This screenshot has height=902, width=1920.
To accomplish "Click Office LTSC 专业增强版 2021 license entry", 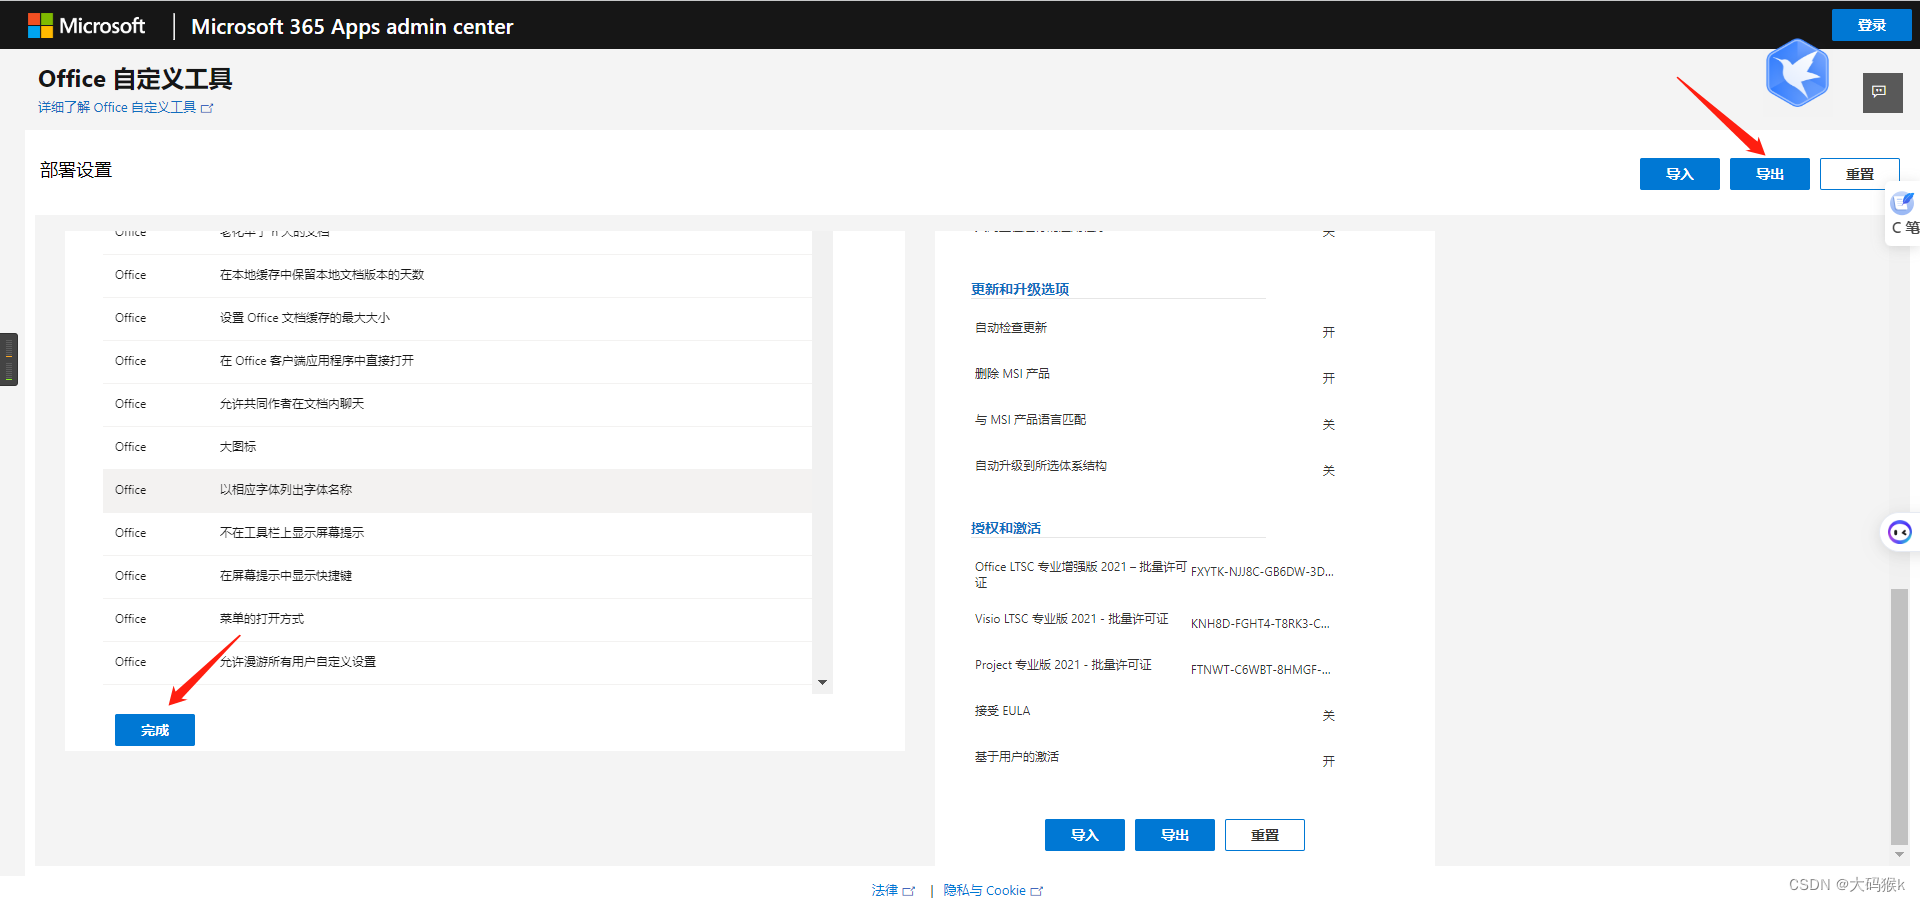I will coord(1080,574).
